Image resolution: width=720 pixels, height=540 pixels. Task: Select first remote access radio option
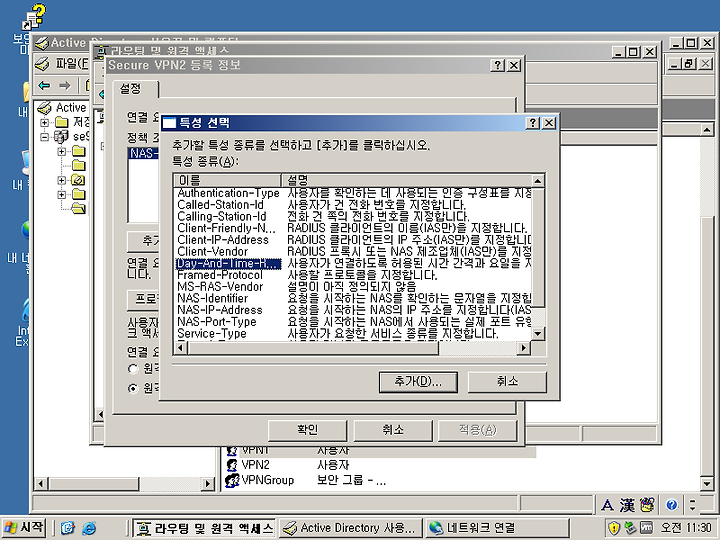(x=133, y=369)
